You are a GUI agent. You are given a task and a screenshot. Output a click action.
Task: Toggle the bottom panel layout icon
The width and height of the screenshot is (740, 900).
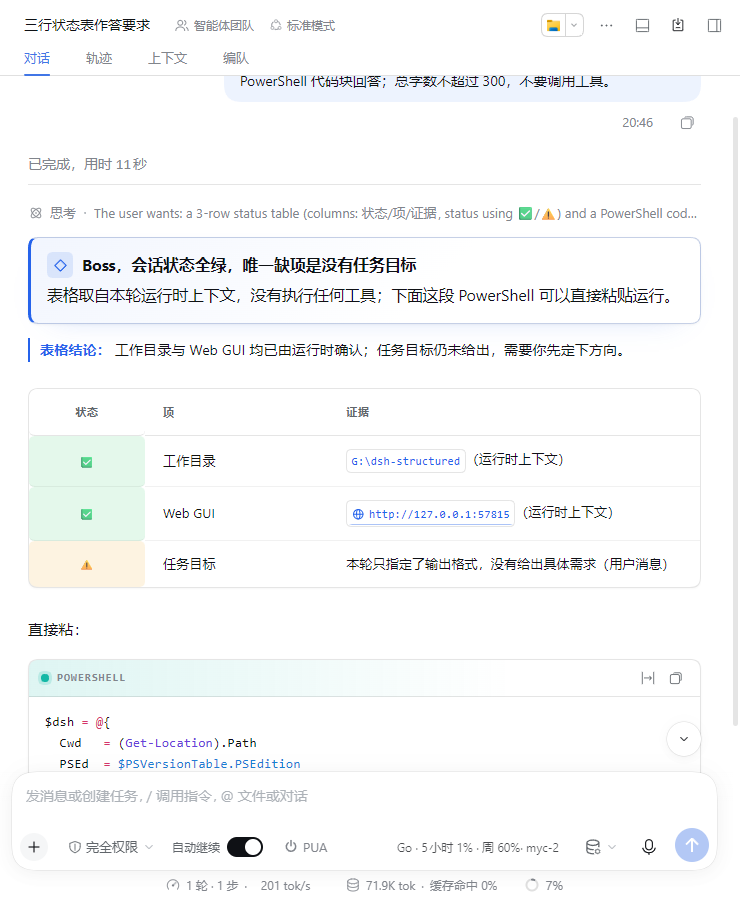[642, 25]
